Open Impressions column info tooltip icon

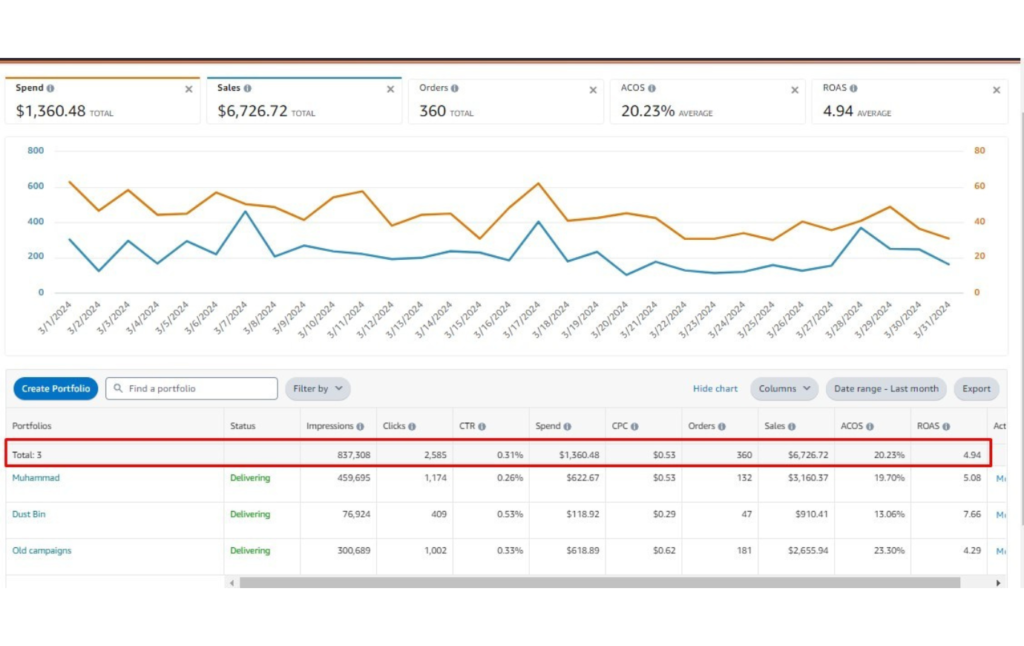(x=360, y=427)
